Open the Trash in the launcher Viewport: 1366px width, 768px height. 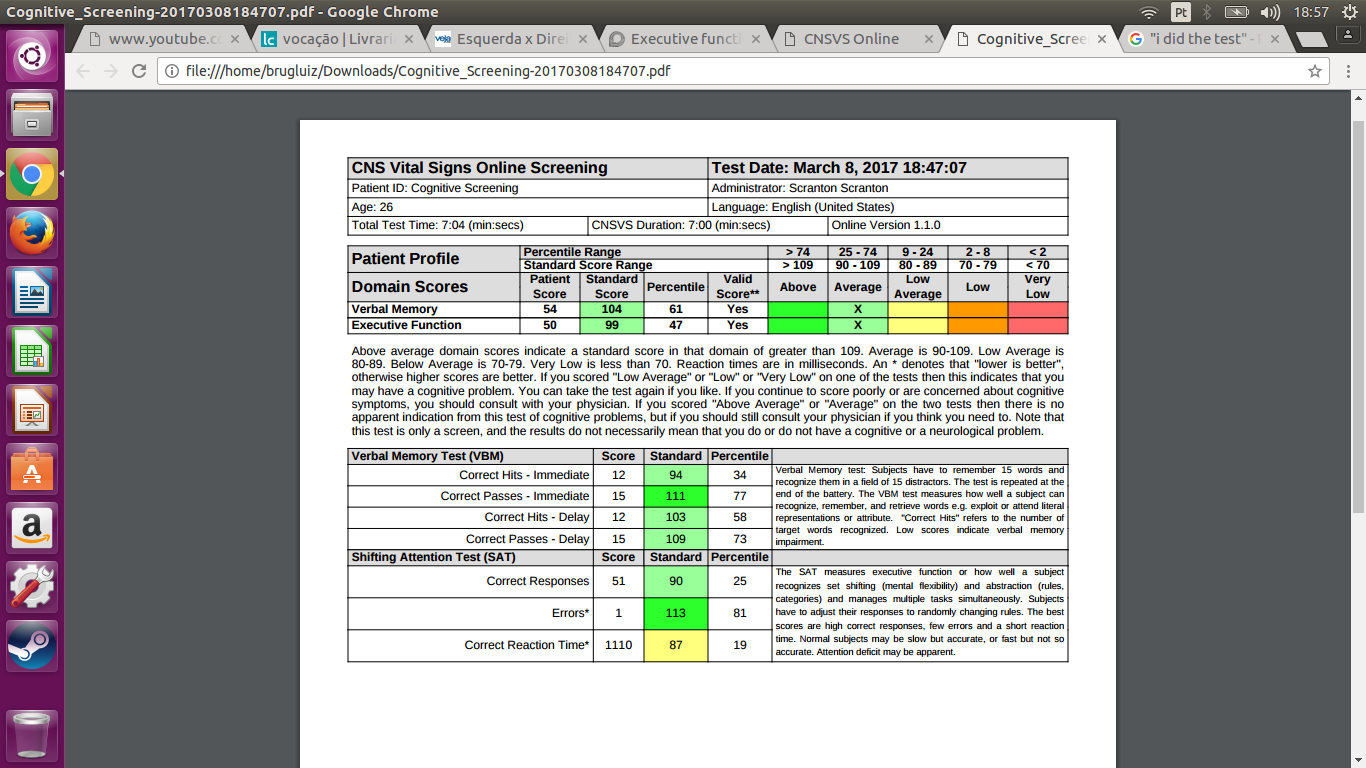(x=32, y=734)
